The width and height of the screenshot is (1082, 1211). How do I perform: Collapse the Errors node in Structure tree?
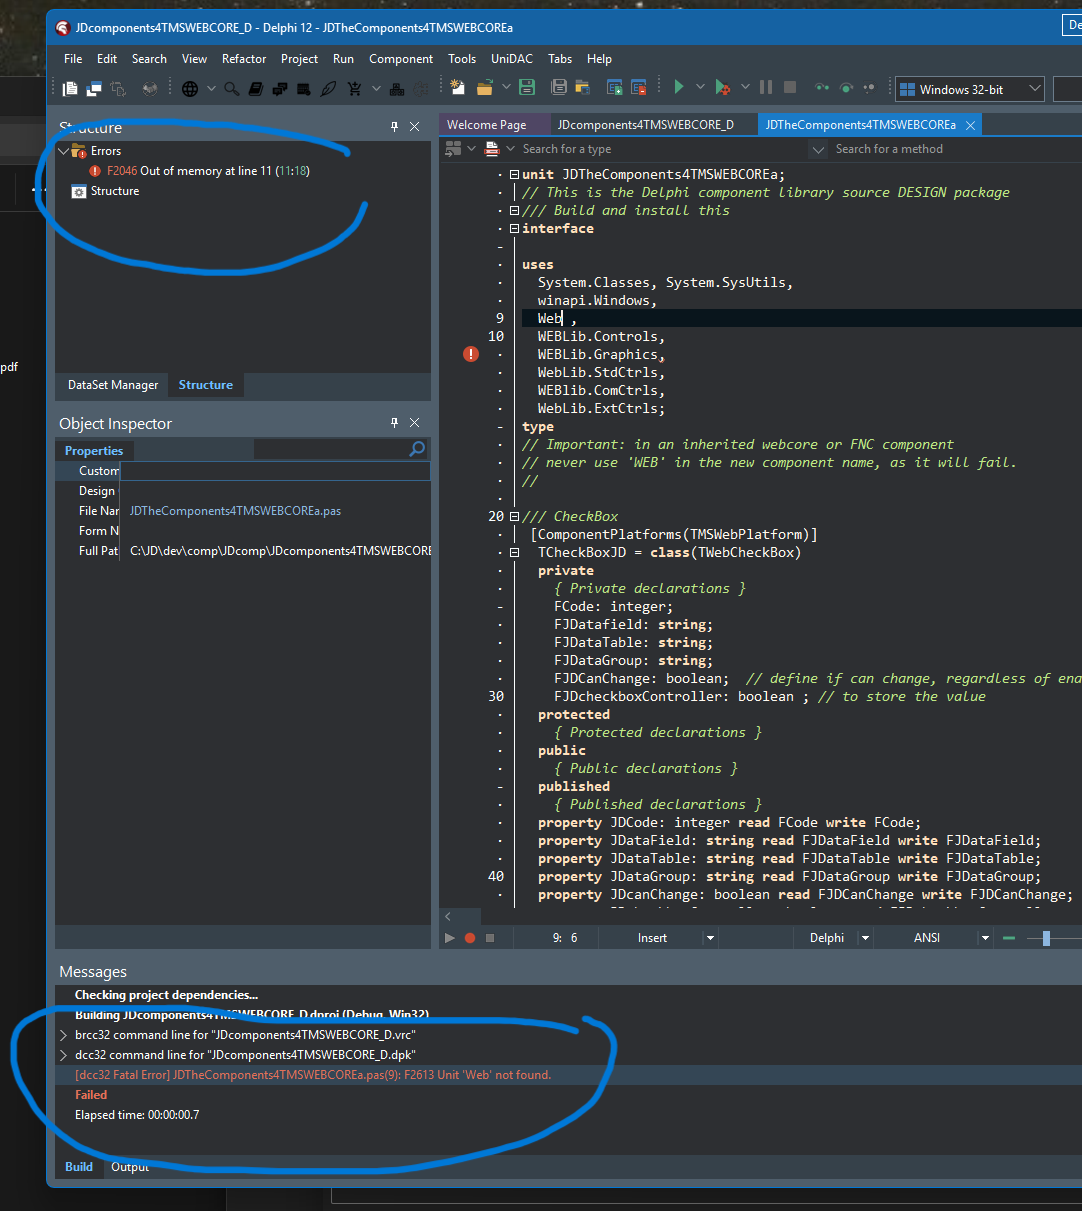point(64,151)
